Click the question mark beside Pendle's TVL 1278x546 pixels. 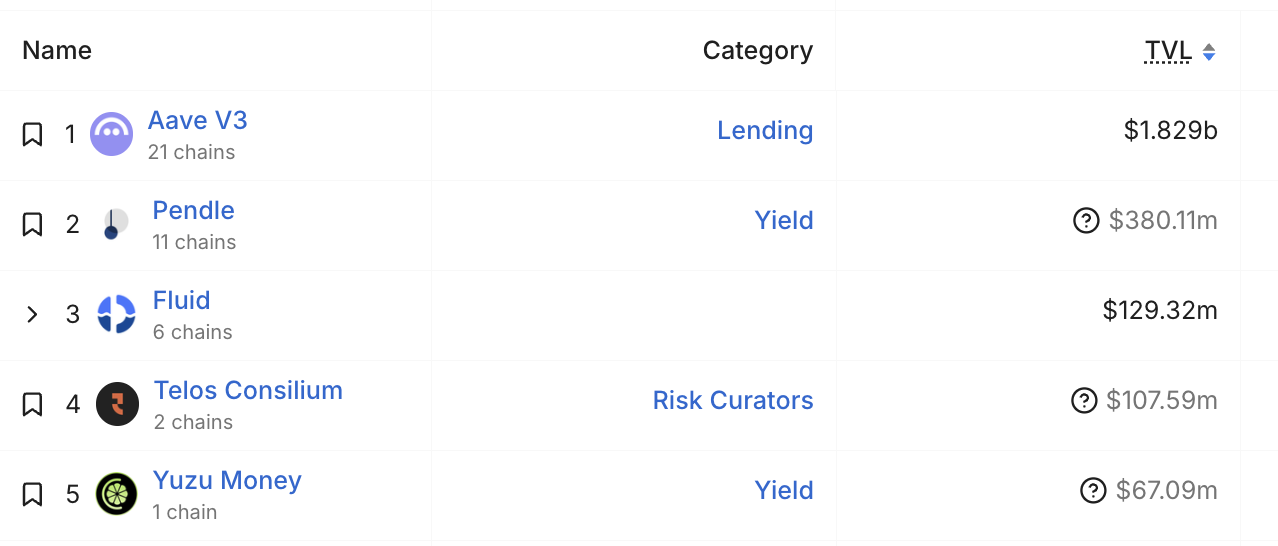[x=1085, y=220]
